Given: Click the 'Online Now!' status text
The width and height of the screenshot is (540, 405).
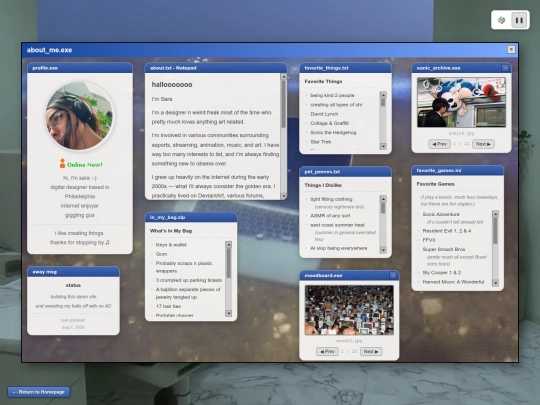Looking at the screenshot, I should (85, 165).
